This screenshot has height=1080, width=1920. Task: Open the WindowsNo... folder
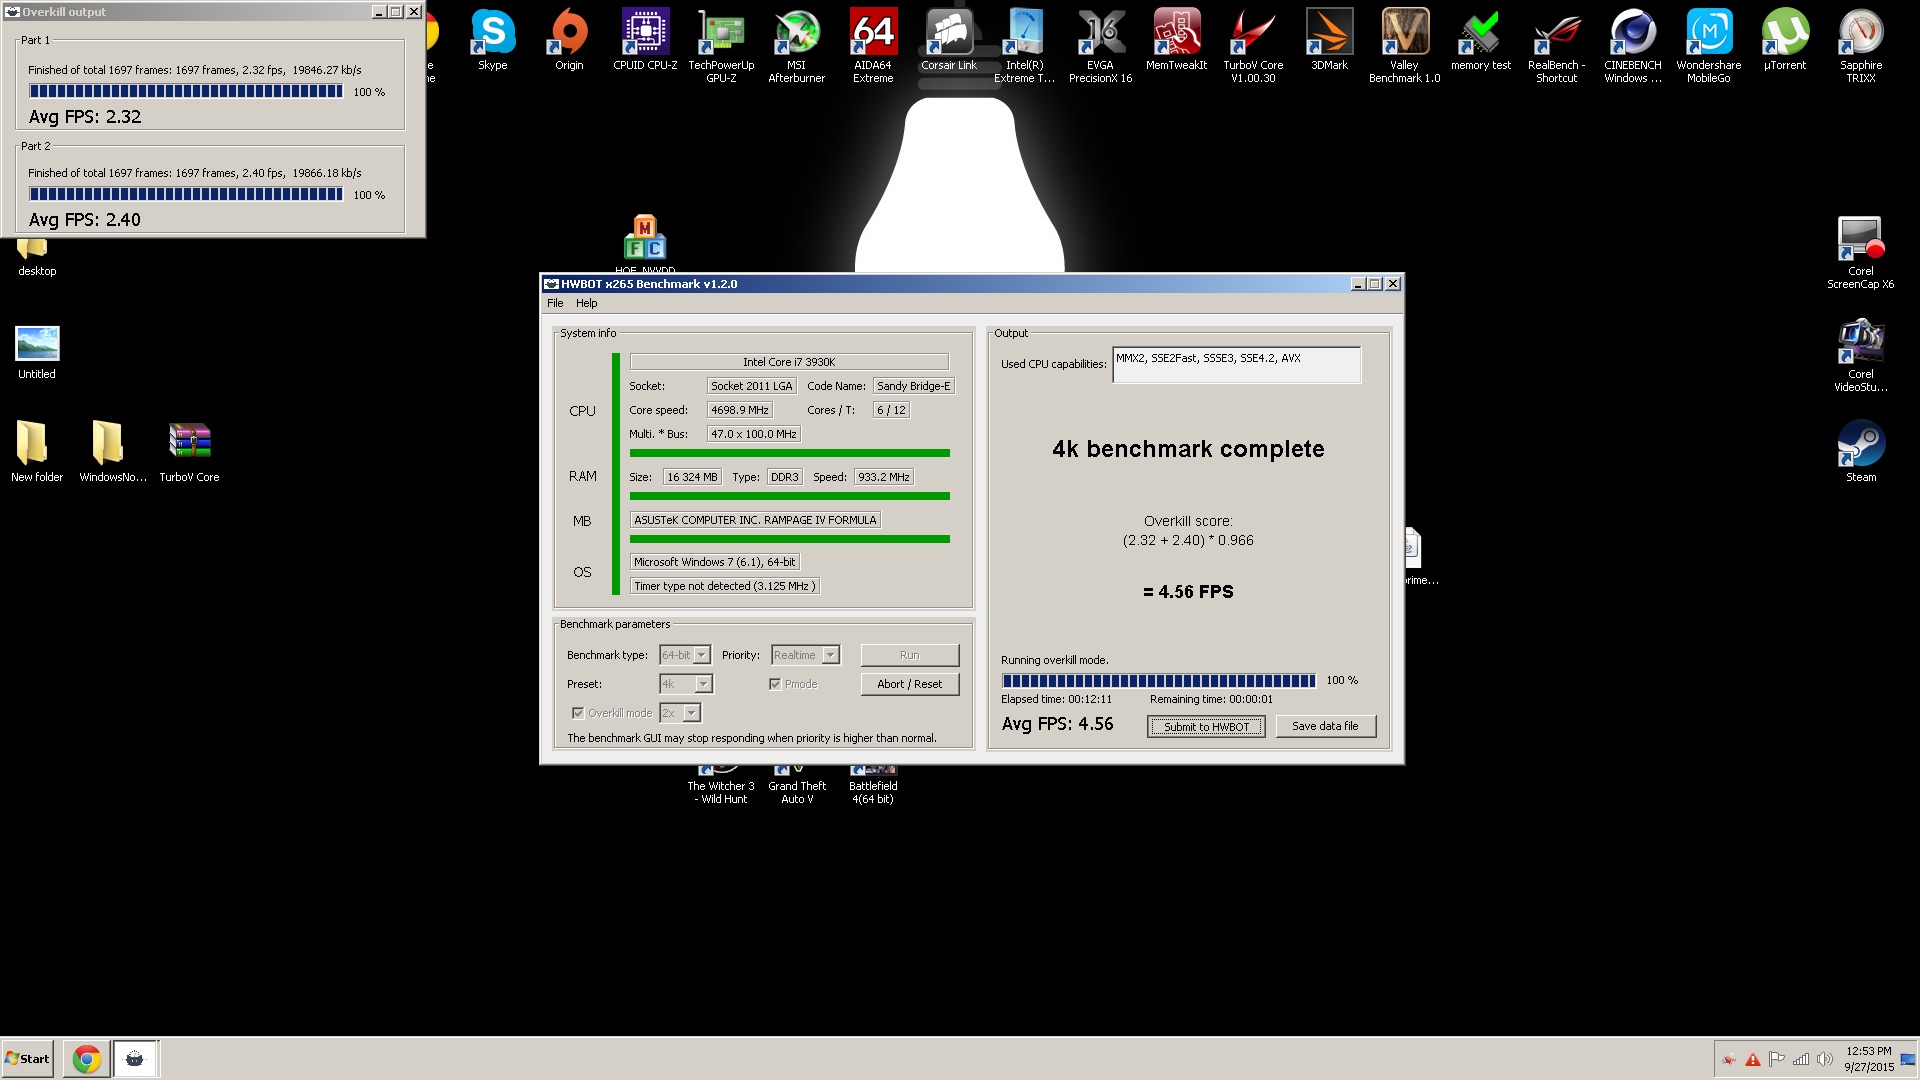click(113, 451)
